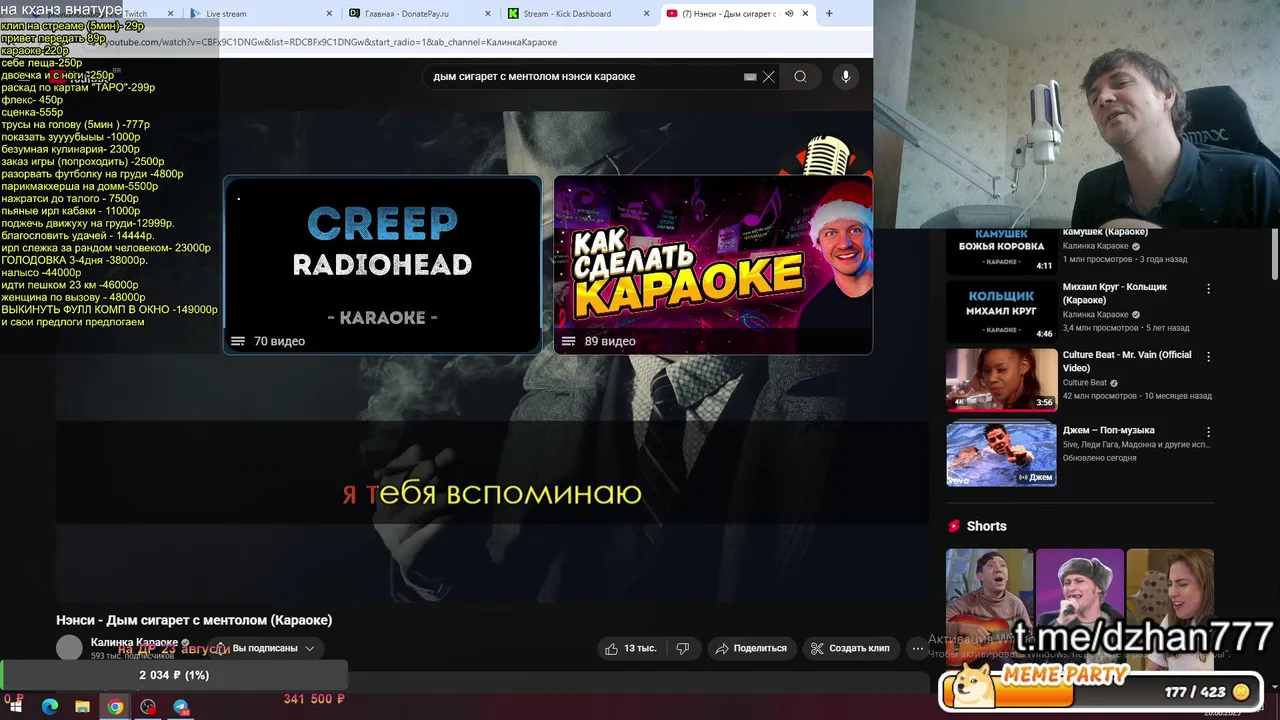Viewport: 1280px width, 720px height.
Task: Click the Калинка Караоке channel avatar
Action: pos(69,648)
